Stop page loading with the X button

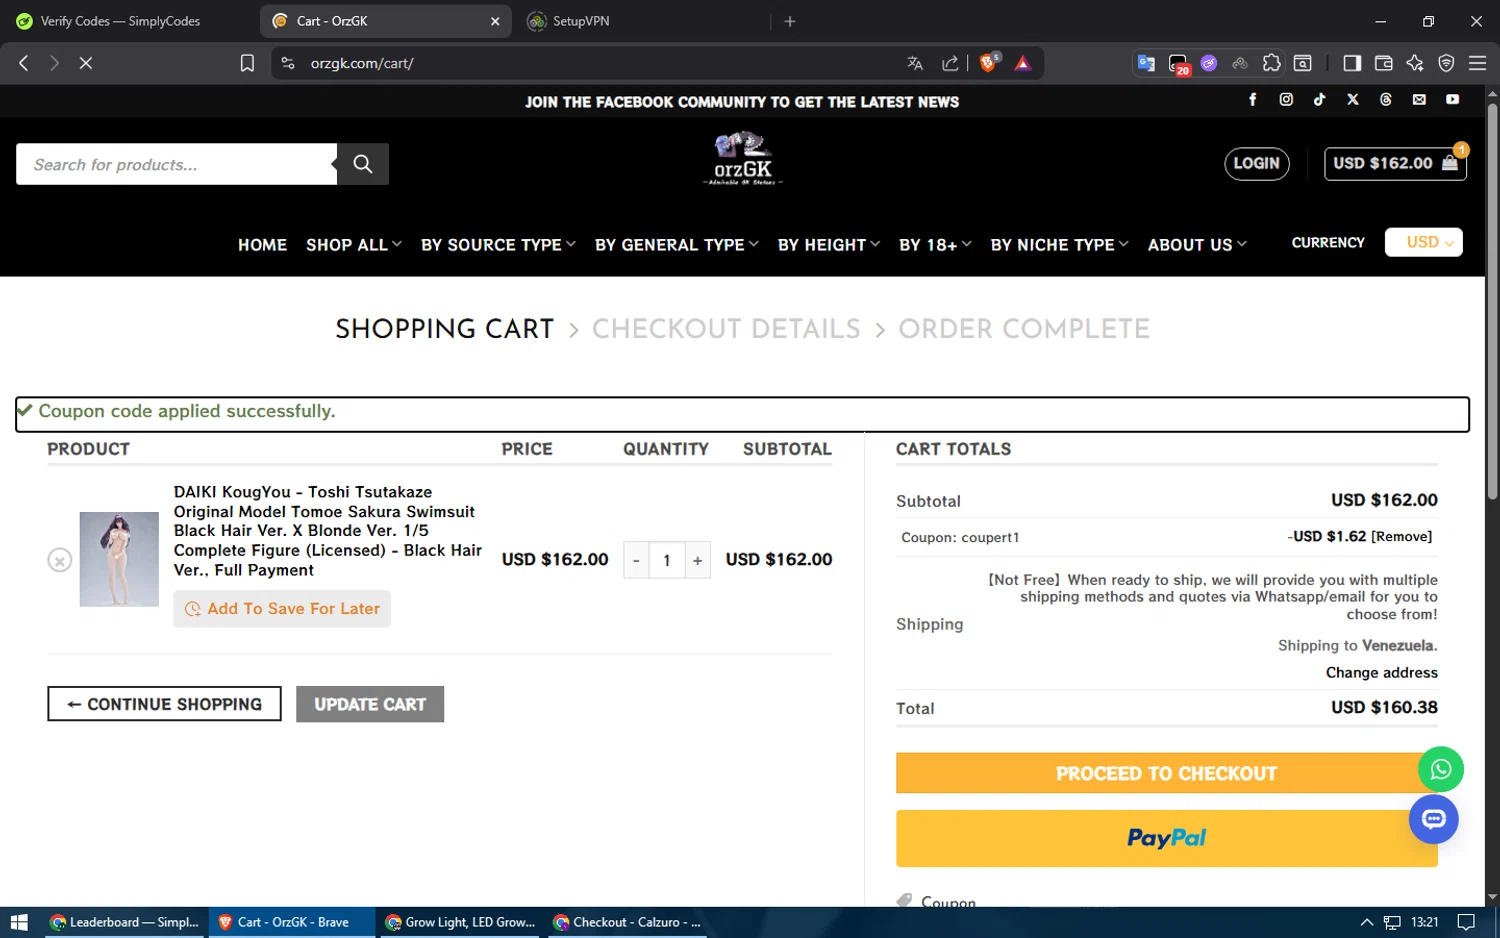pos(86,63)
